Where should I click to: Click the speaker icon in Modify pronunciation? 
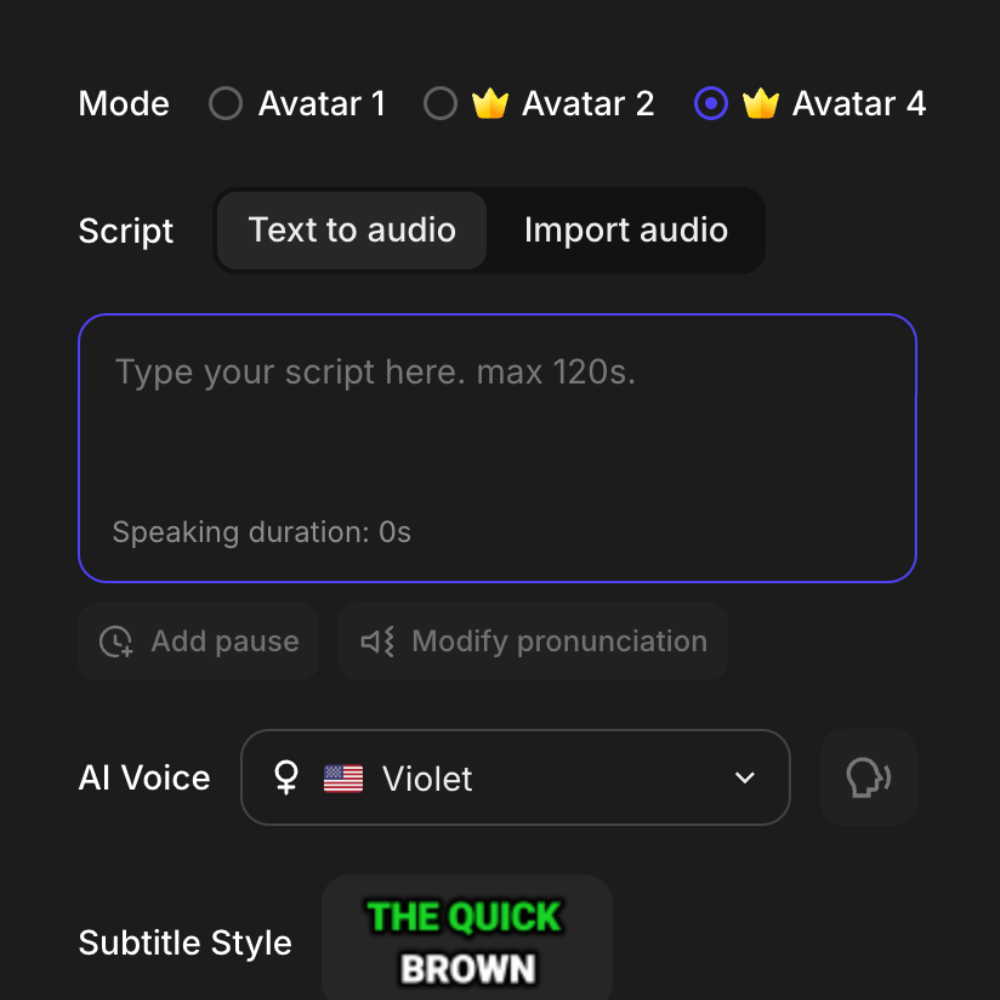coord(378,641)
